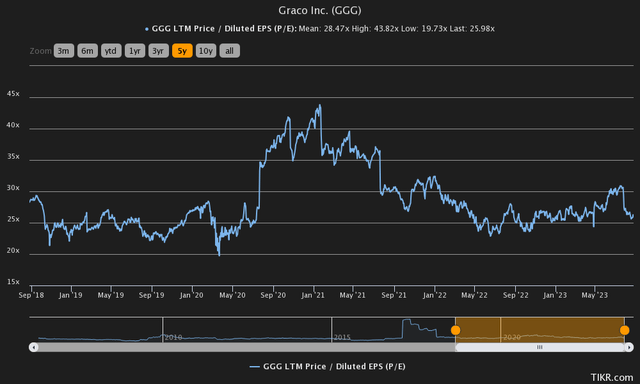
Task: Click the P/E peak near Jan '21
Action: [320, 105]
